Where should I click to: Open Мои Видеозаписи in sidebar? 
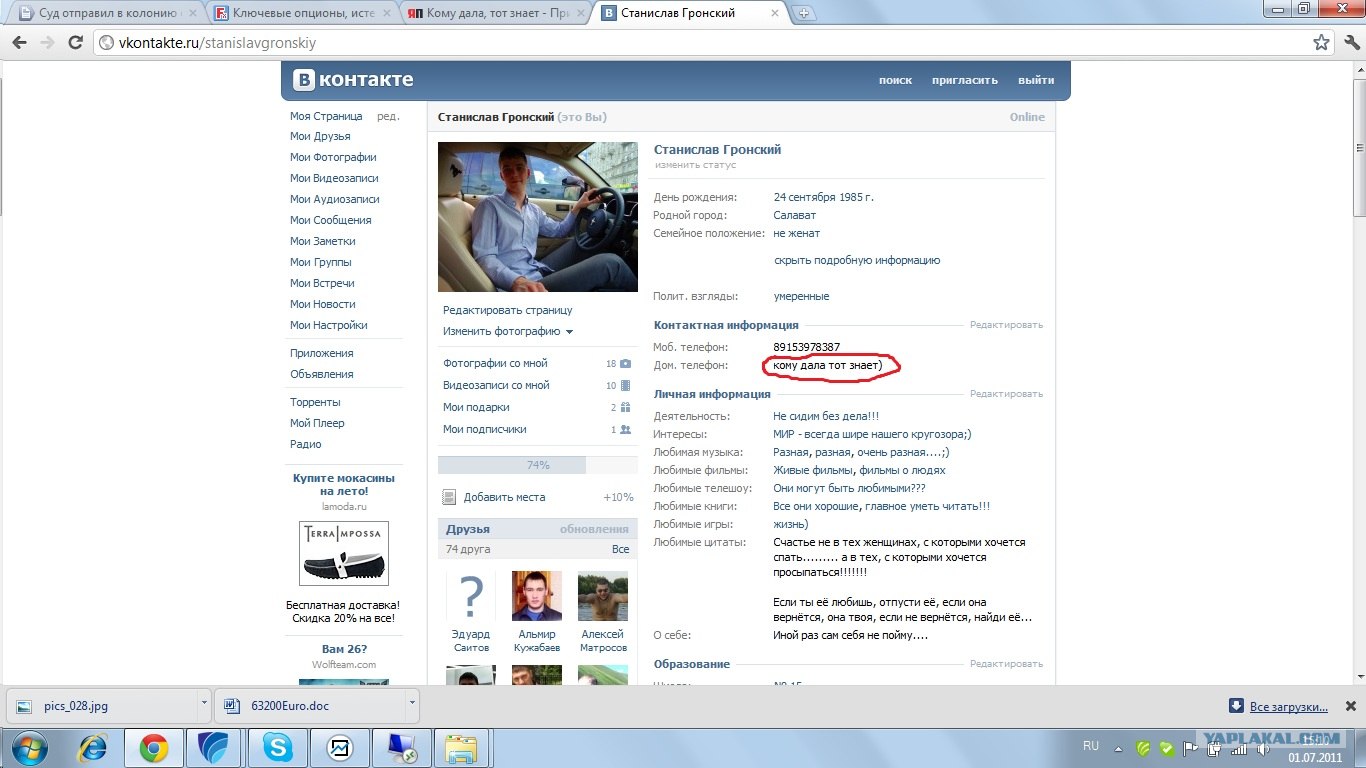click(x=334, y=179)
